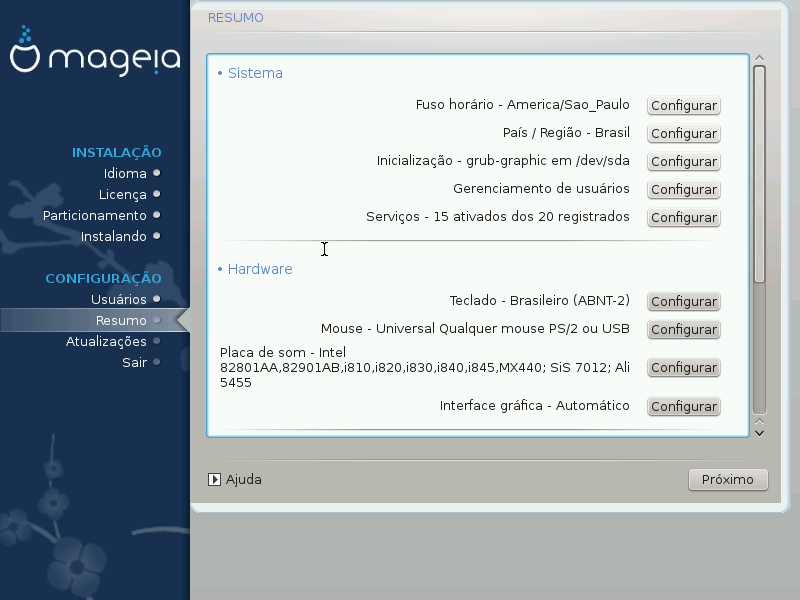Click the Serviços 15 ativados dos 20 text
Image resolution: width=800 pixels, height=600 pixels.
[x=497, y=217]
